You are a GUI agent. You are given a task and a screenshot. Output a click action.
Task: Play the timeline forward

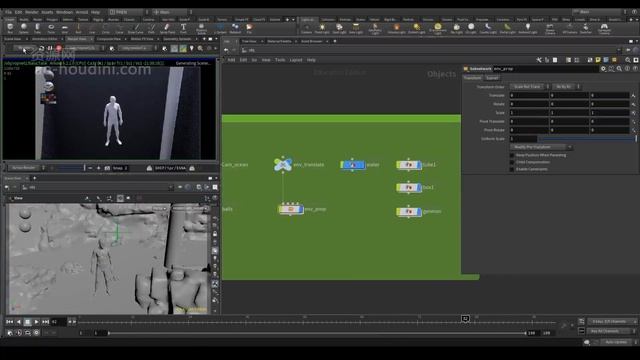[x=36, y=322]
